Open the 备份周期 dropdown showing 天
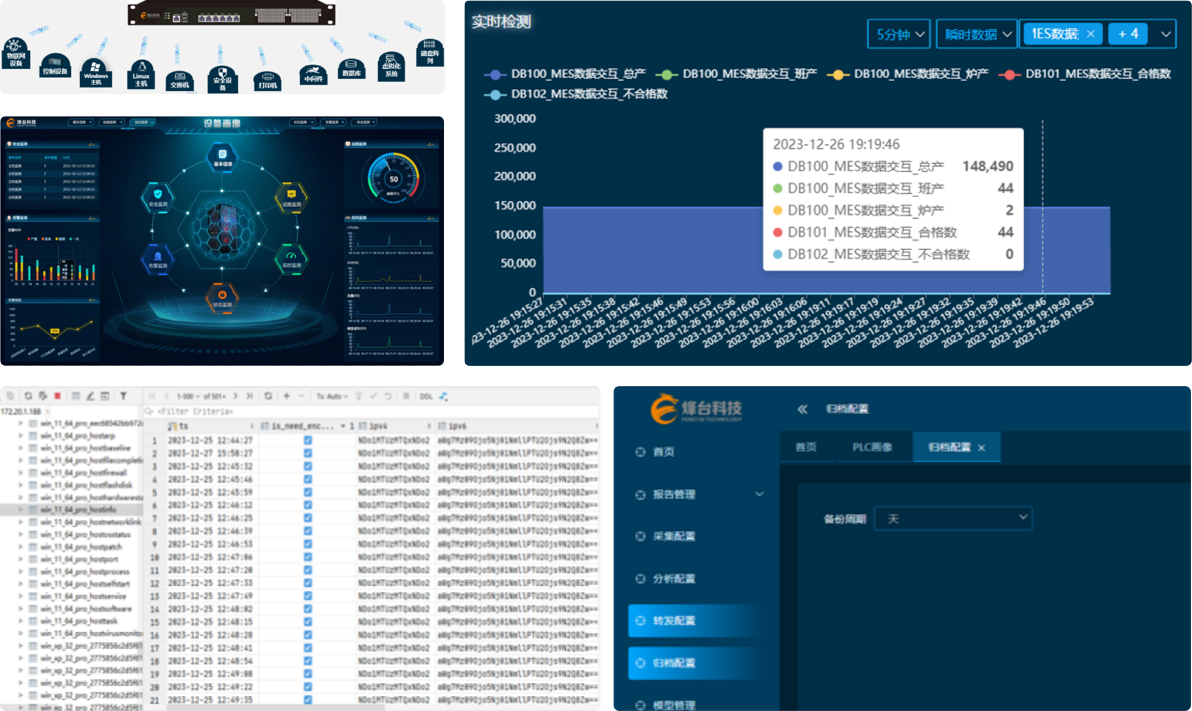The width and height of the screenshot is (1192, 711). tap(952, 518)
